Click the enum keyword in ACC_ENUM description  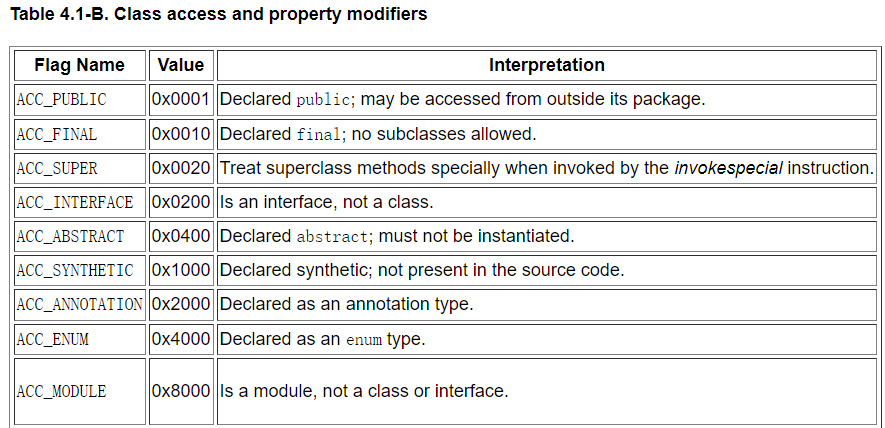coord(364,339)
